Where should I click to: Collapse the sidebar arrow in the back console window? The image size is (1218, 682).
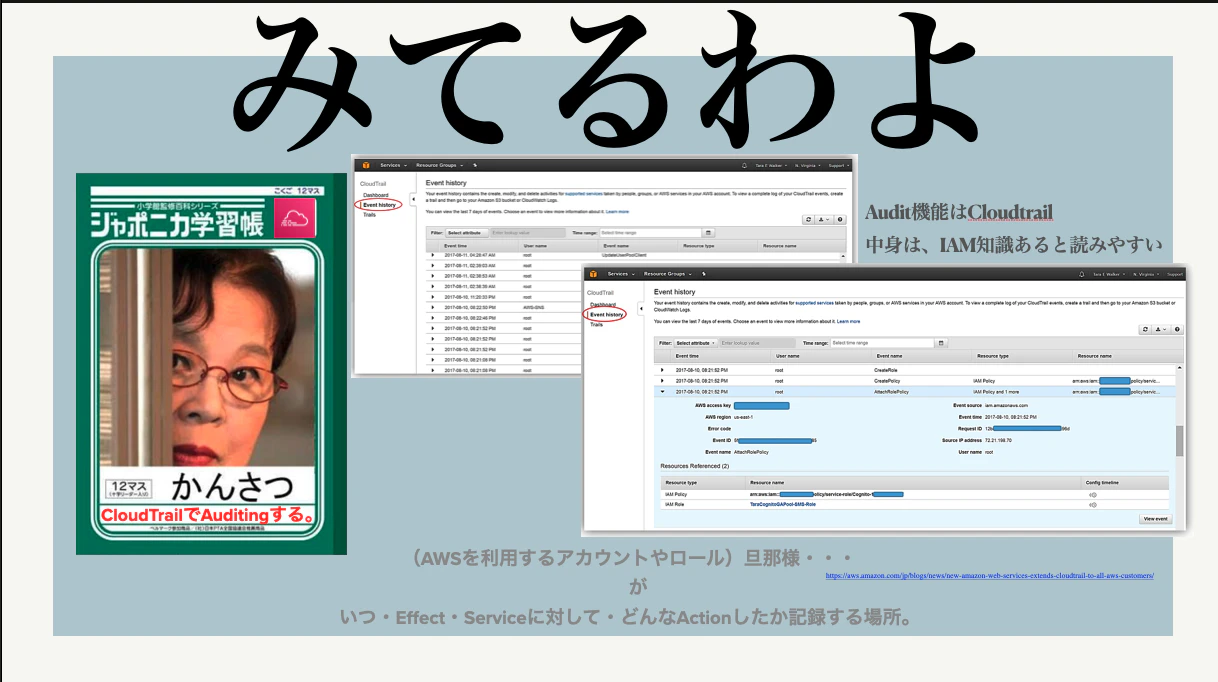click(x=413, y=199)
